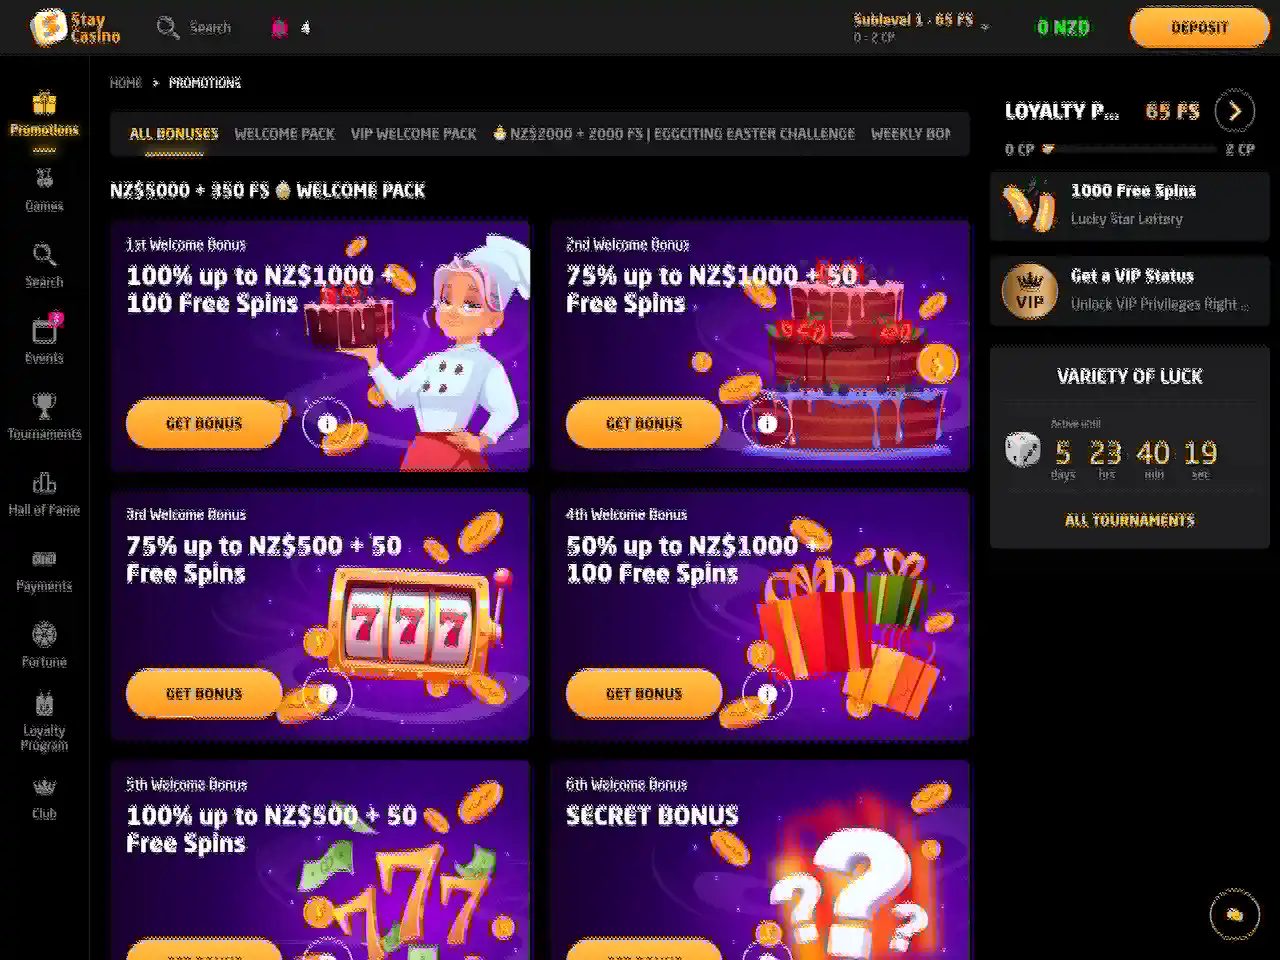This screenshot has width=1280, height=960.
Task: Open the Games sidebar icon
Action: 44,180
